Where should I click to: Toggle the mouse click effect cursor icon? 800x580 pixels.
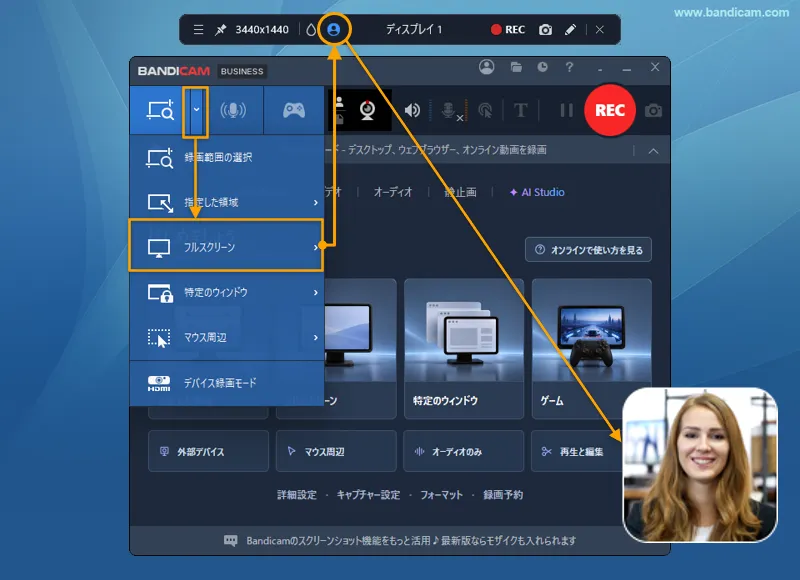(486, 110)
